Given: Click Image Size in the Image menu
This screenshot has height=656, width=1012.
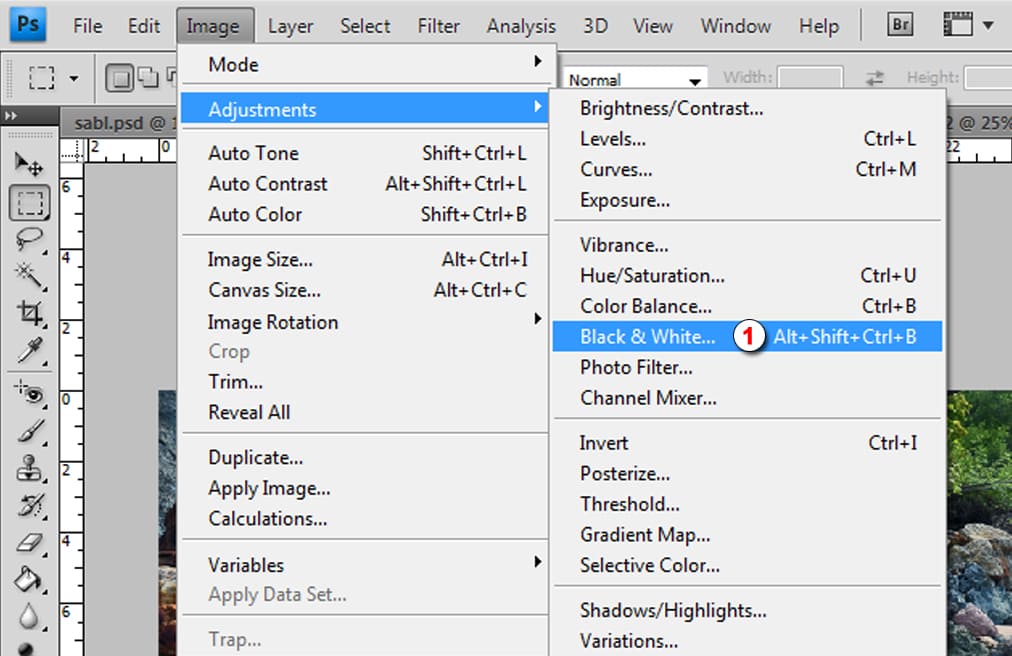Looking at the screenshot, I should point(260,260).
